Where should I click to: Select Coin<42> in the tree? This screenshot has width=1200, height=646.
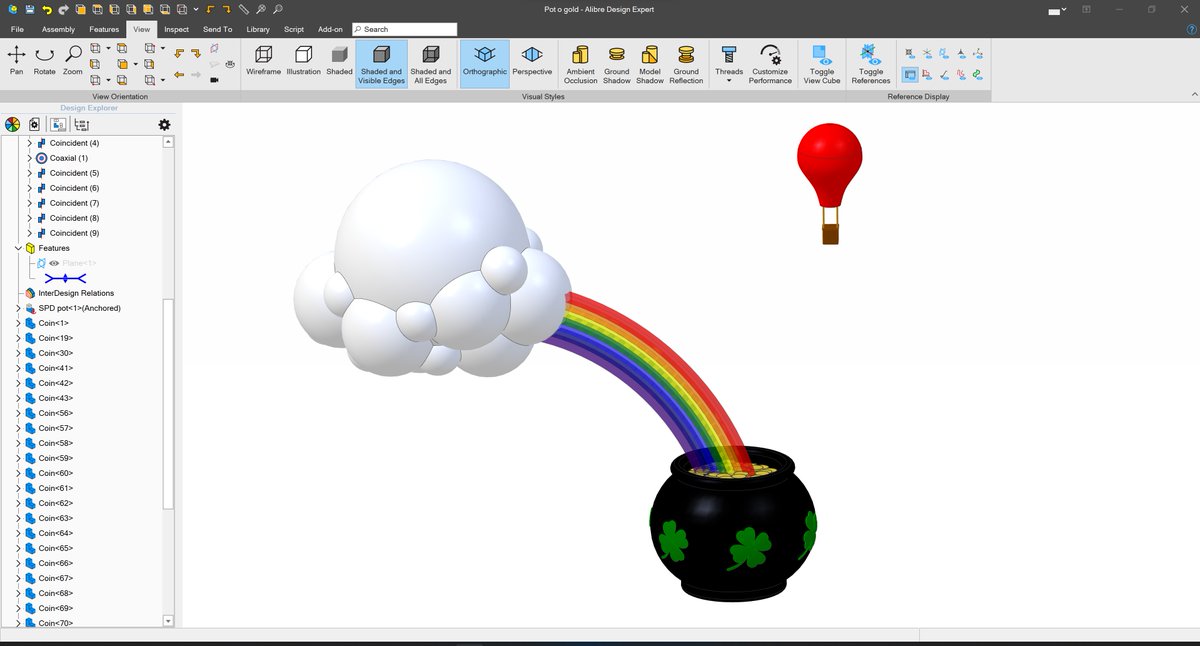(56, 383)
